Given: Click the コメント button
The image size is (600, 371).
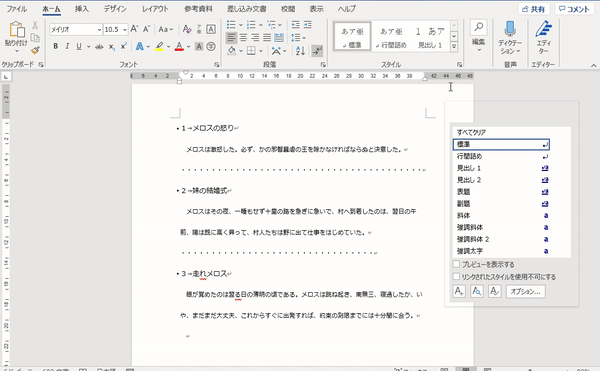Looking at the screenshot, I should [x=574, y=9].
